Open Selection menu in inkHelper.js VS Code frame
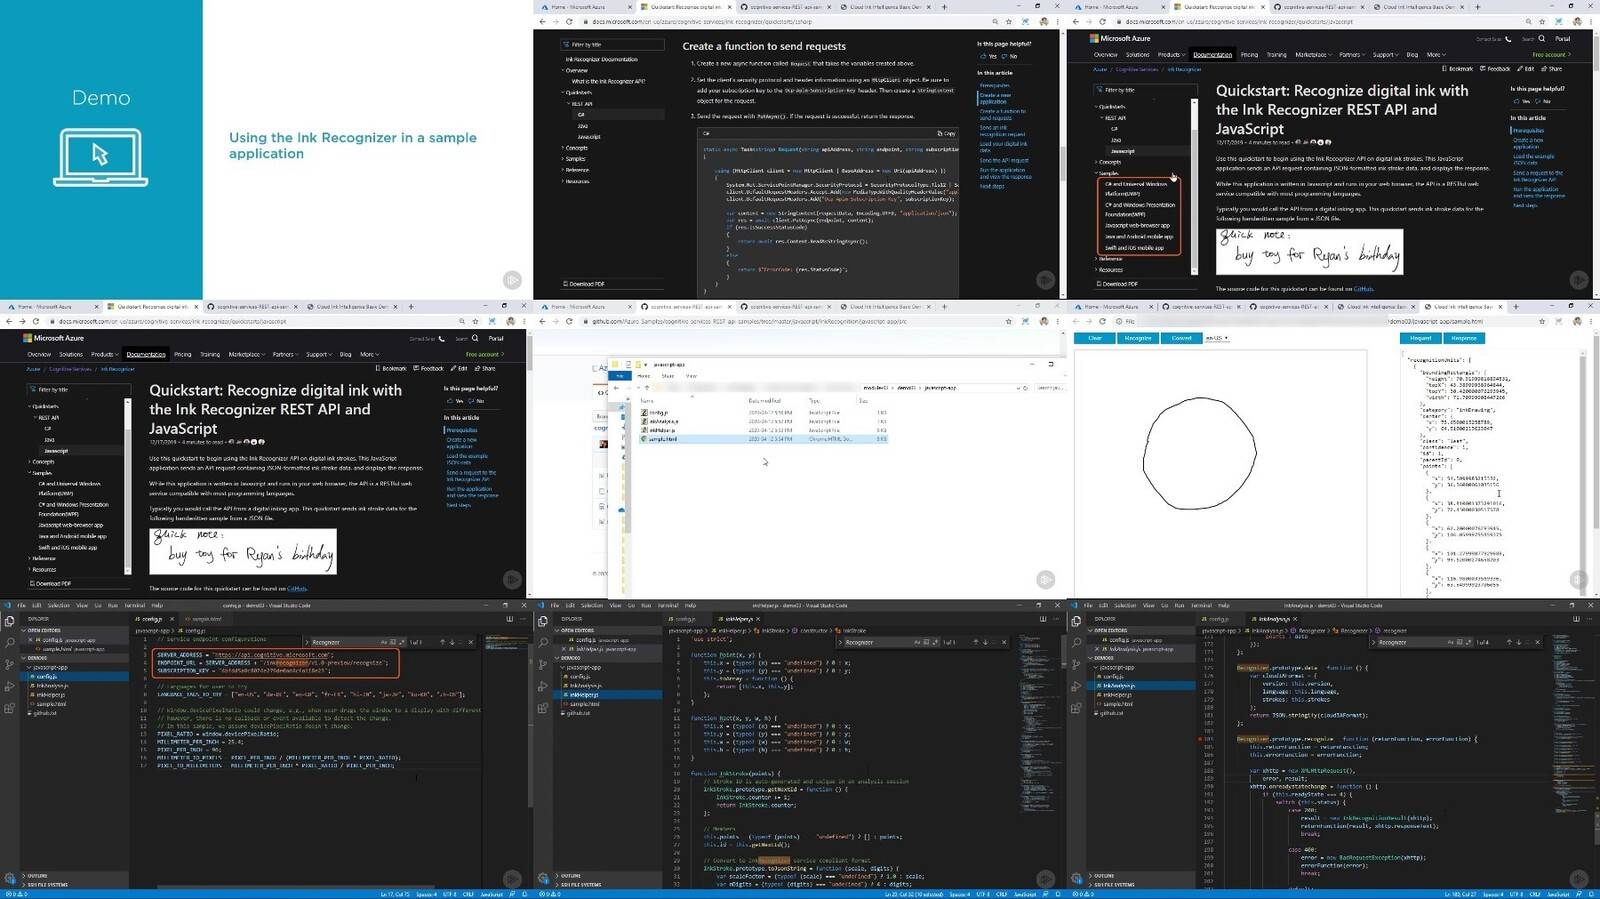1600x899 pixels. [x=592, y=605]
